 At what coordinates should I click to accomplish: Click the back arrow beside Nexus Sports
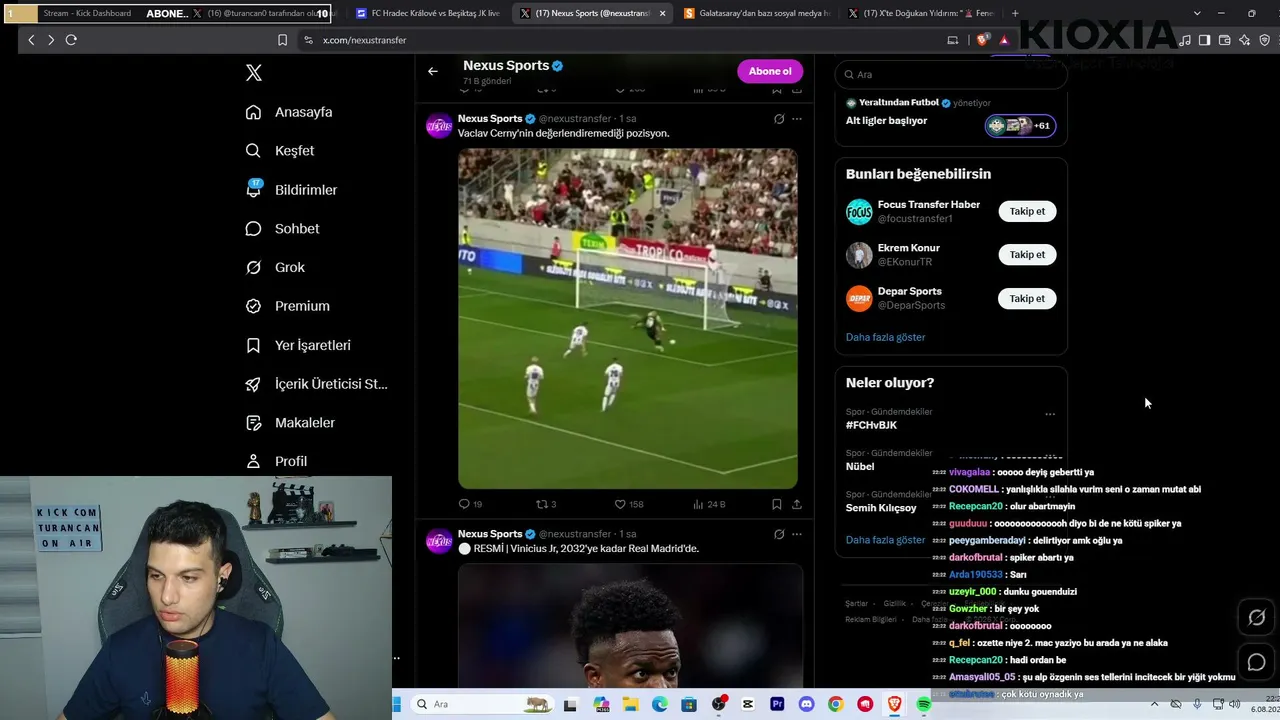[x=433, y=71]
